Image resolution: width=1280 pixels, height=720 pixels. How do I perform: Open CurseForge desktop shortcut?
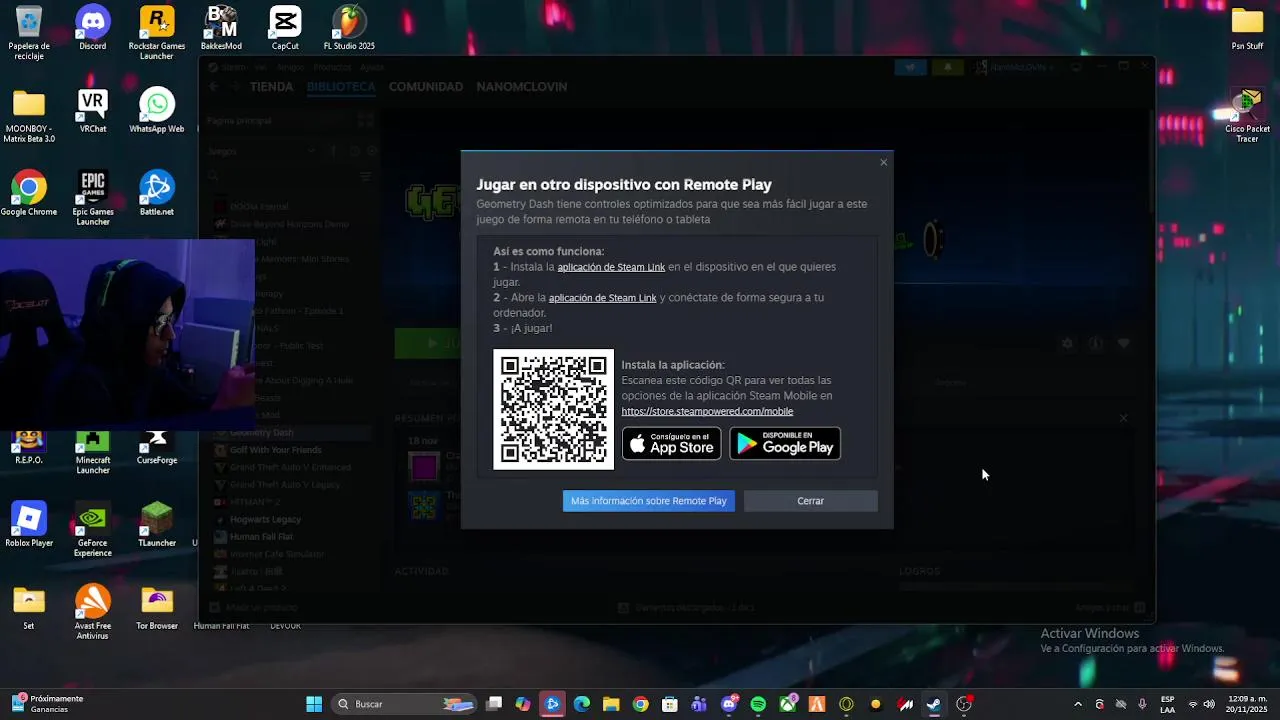pos(157,448)
